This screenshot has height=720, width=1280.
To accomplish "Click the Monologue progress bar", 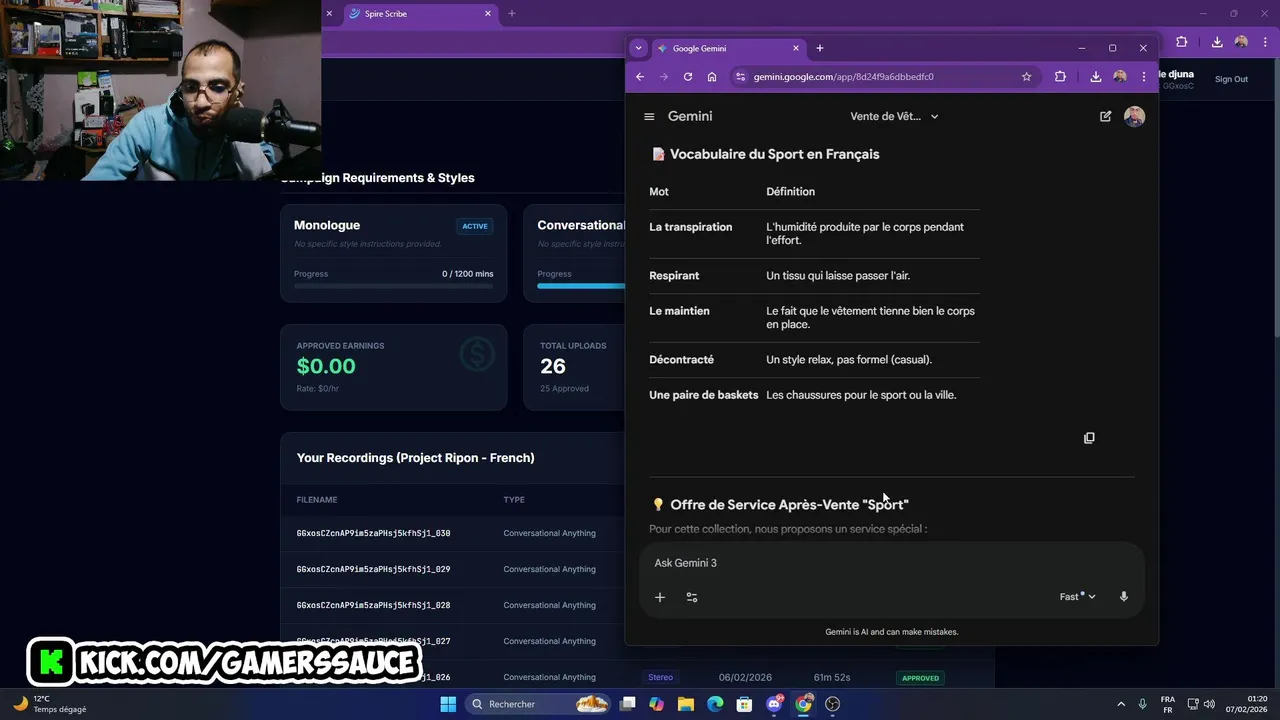I will [x=393, y=286].
